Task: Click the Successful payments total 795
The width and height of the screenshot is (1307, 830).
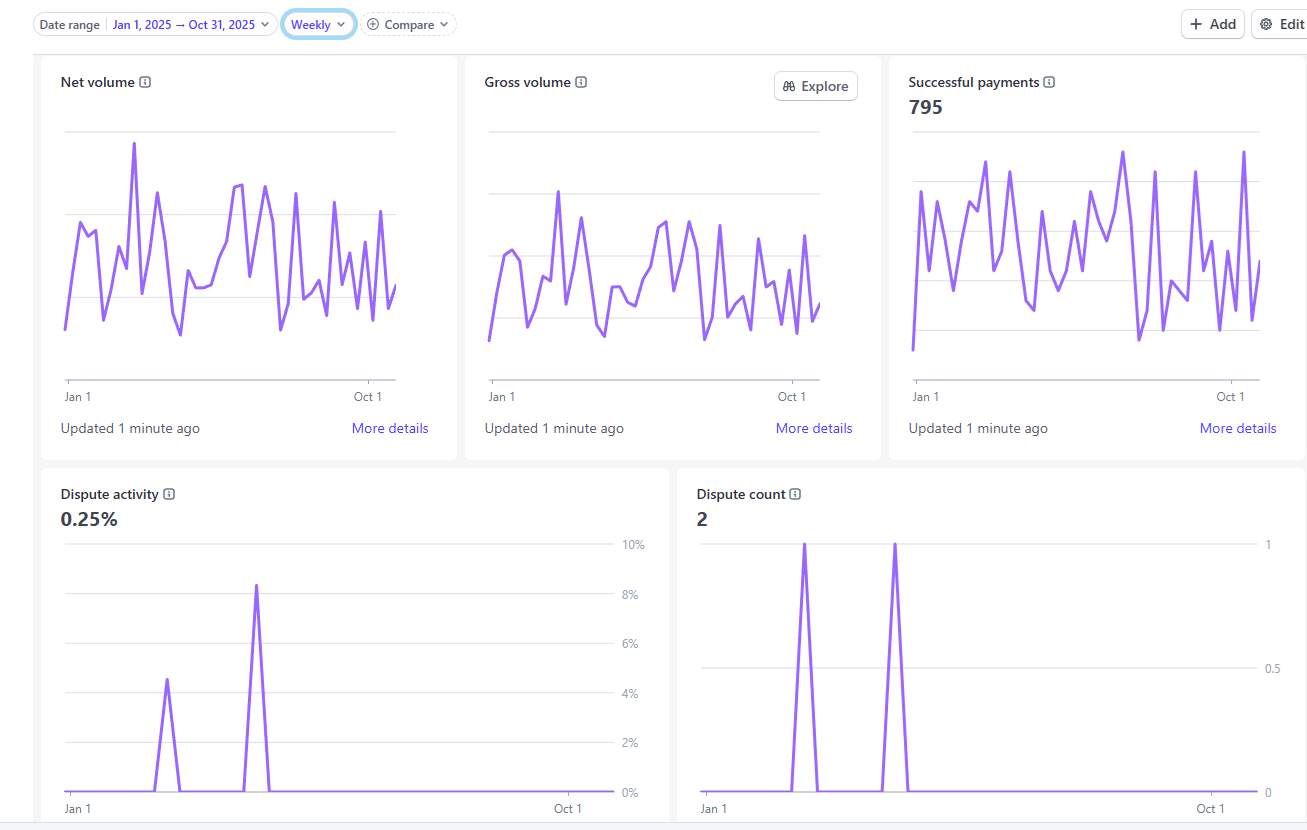Action: (x=925, y=107)
